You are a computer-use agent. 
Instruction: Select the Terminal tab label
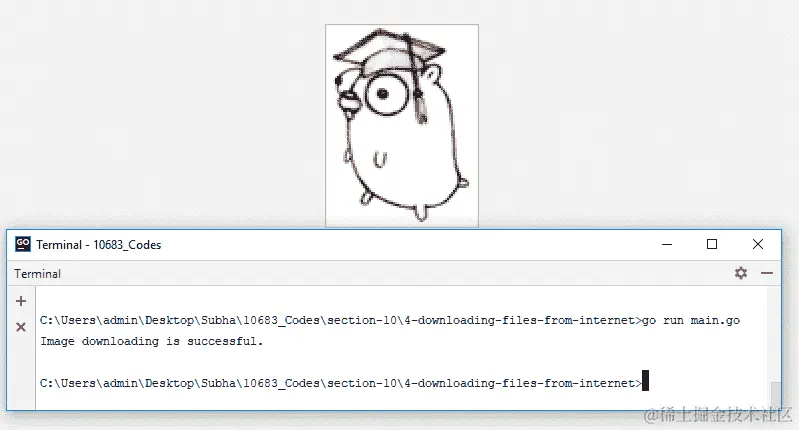(38, 274)
